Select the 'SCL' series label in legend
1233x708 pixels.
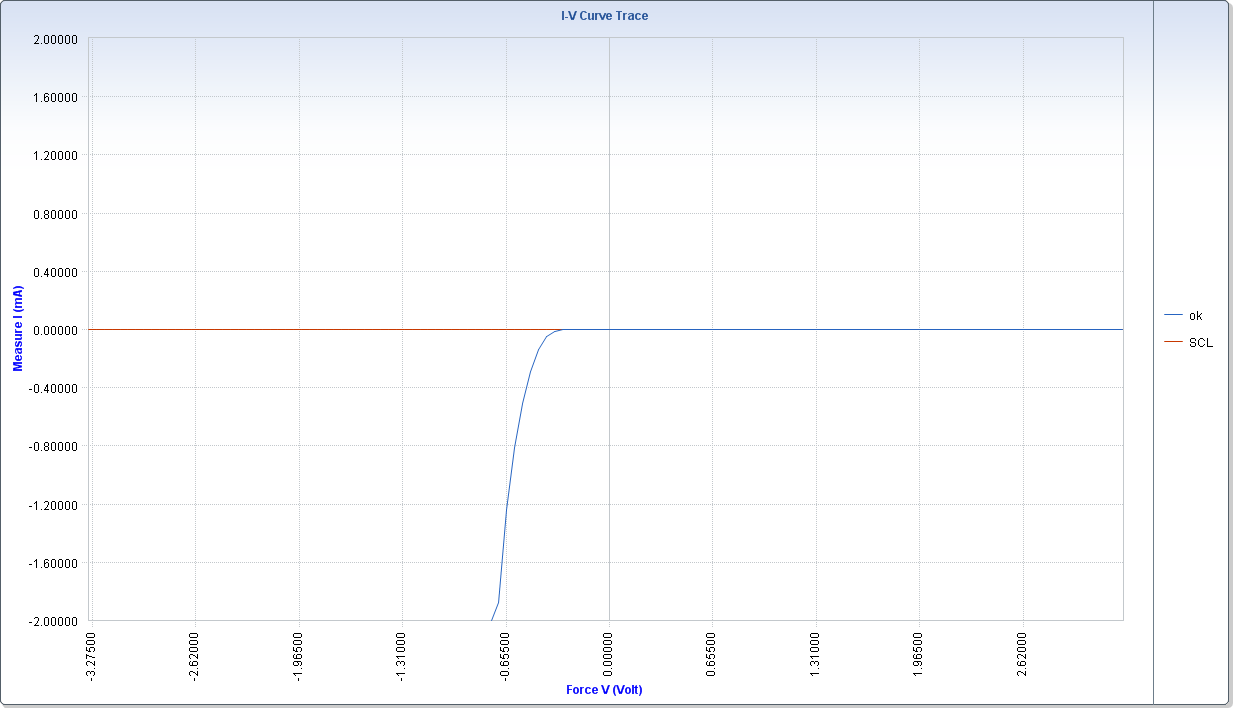tap(1200, 342)
